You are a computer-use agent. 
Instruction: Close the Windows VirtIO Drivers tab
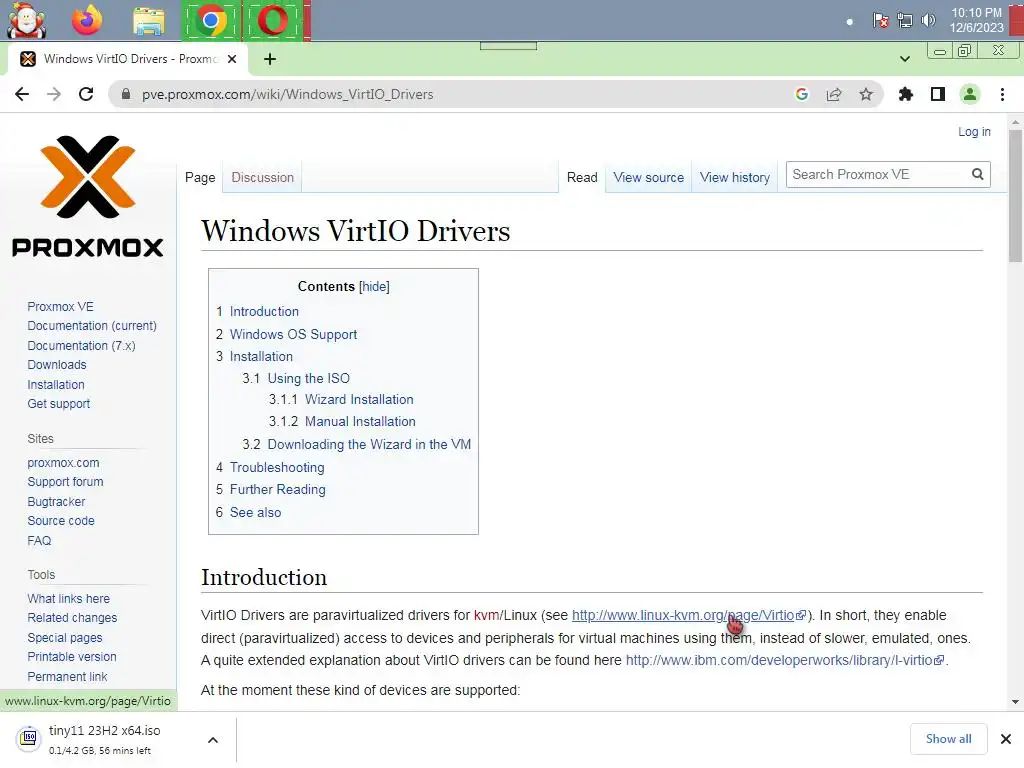click(232, 59)
